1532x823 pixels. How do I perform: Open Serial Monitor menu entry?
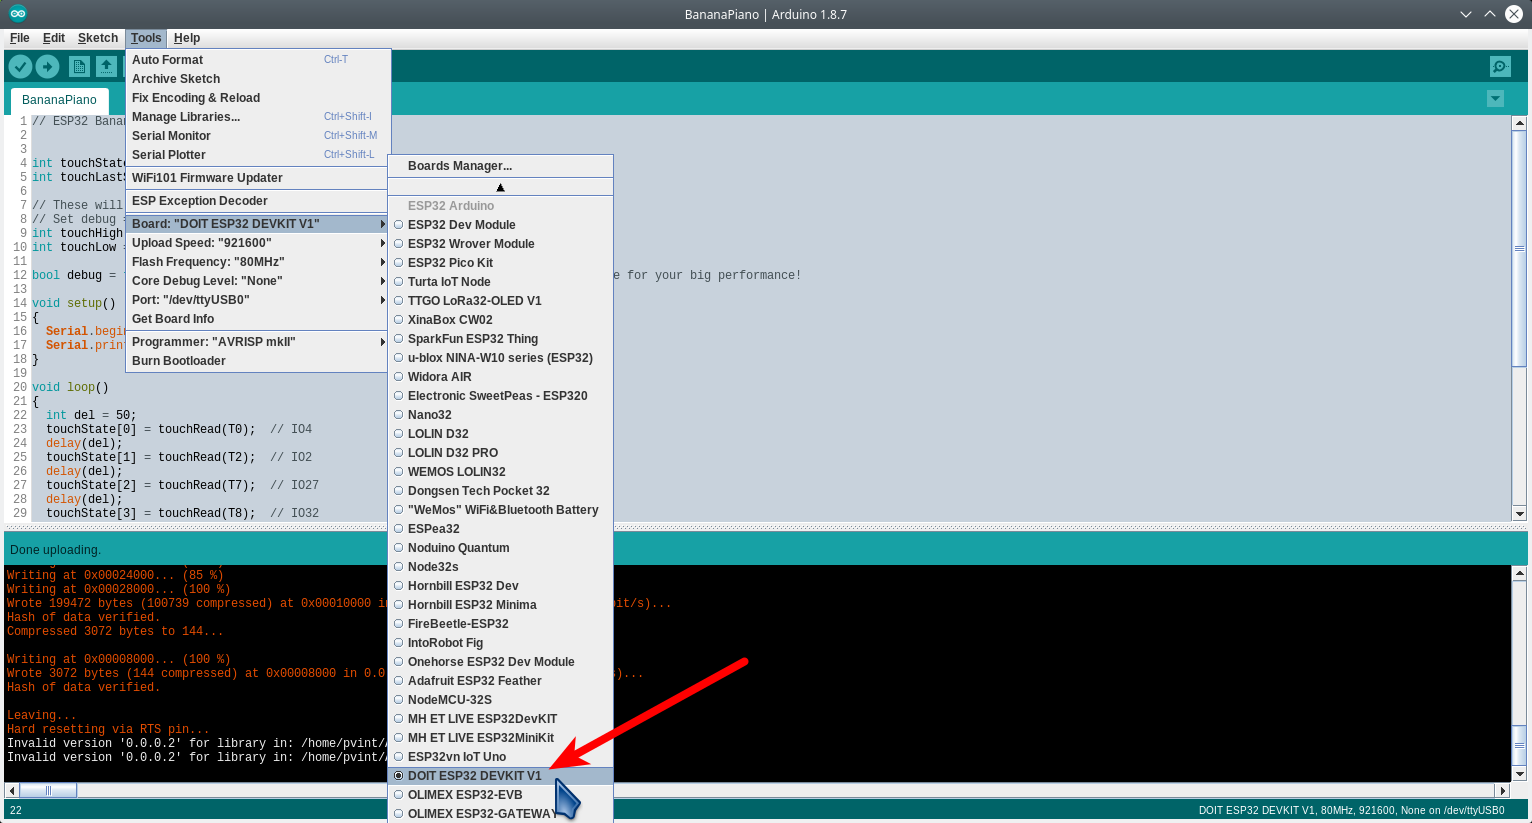tap(258, 136)
